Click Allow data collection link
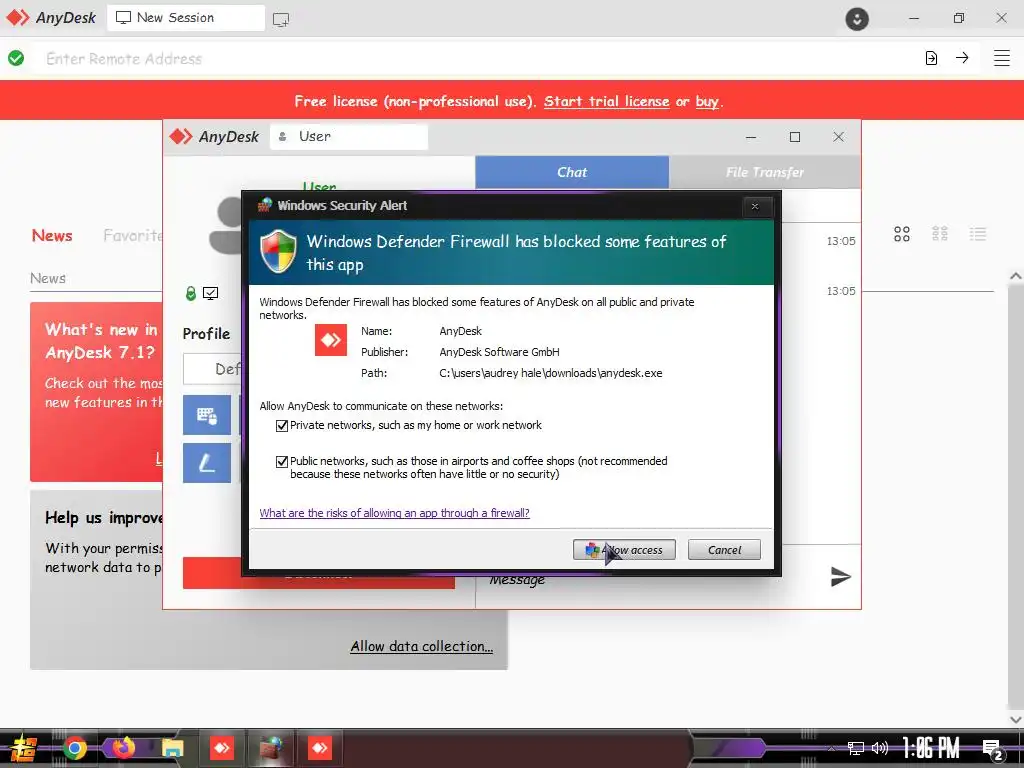 point(421,647)
